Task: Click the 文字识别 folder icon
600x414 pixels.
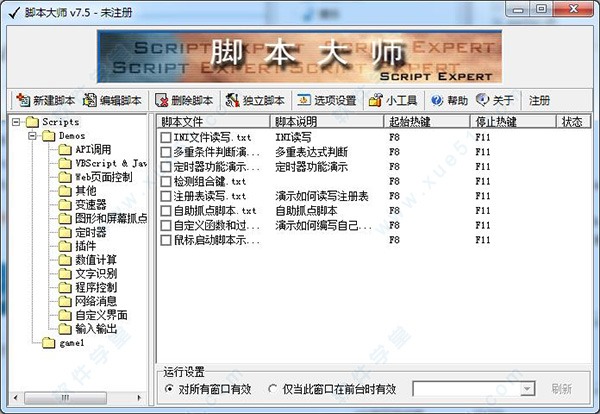Action: point(65,274)
